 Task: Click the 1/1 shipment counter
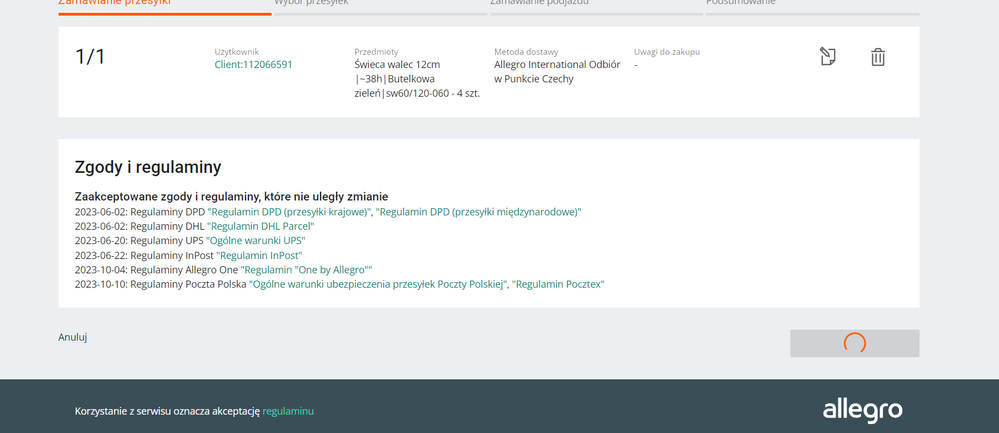pos(90,57)
